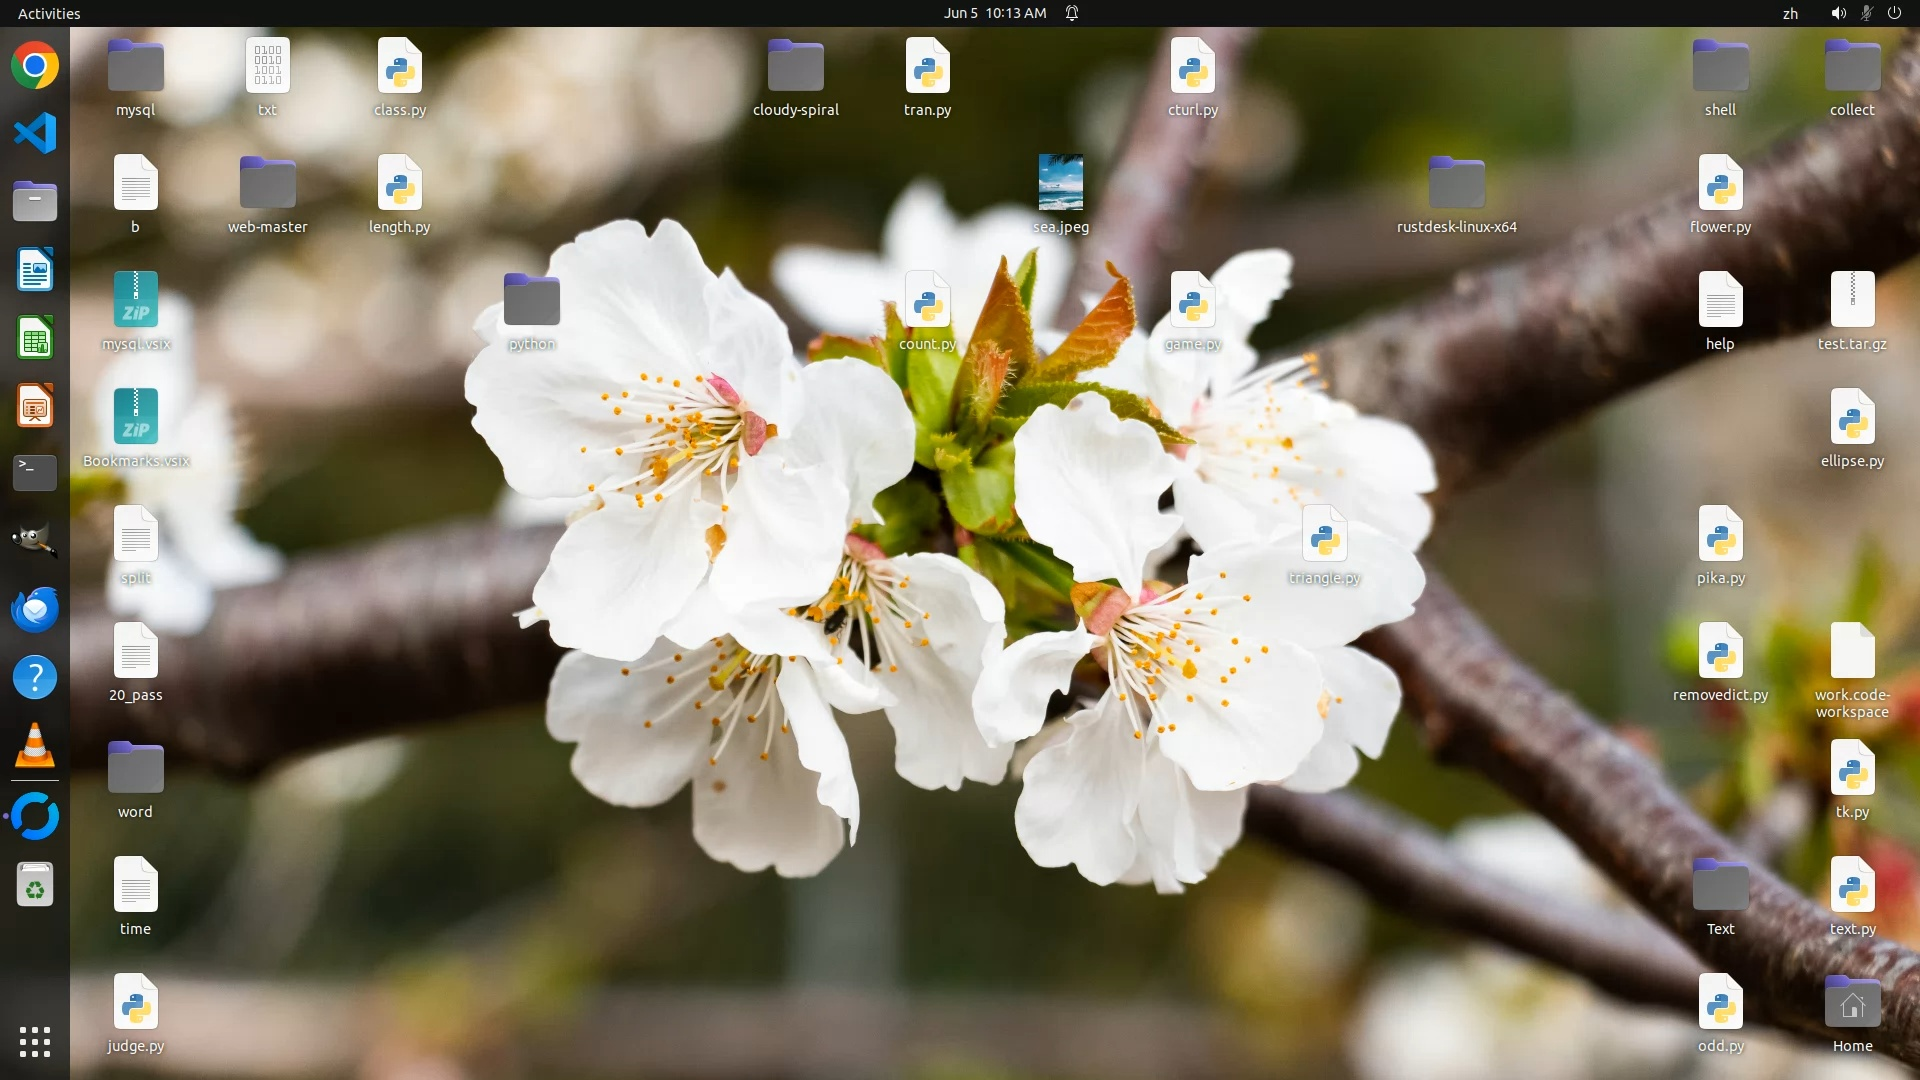This screenshot has height=1080, width=1920.
Task: Launch VLC media player from dock
Action: click(x=35, y=746)
